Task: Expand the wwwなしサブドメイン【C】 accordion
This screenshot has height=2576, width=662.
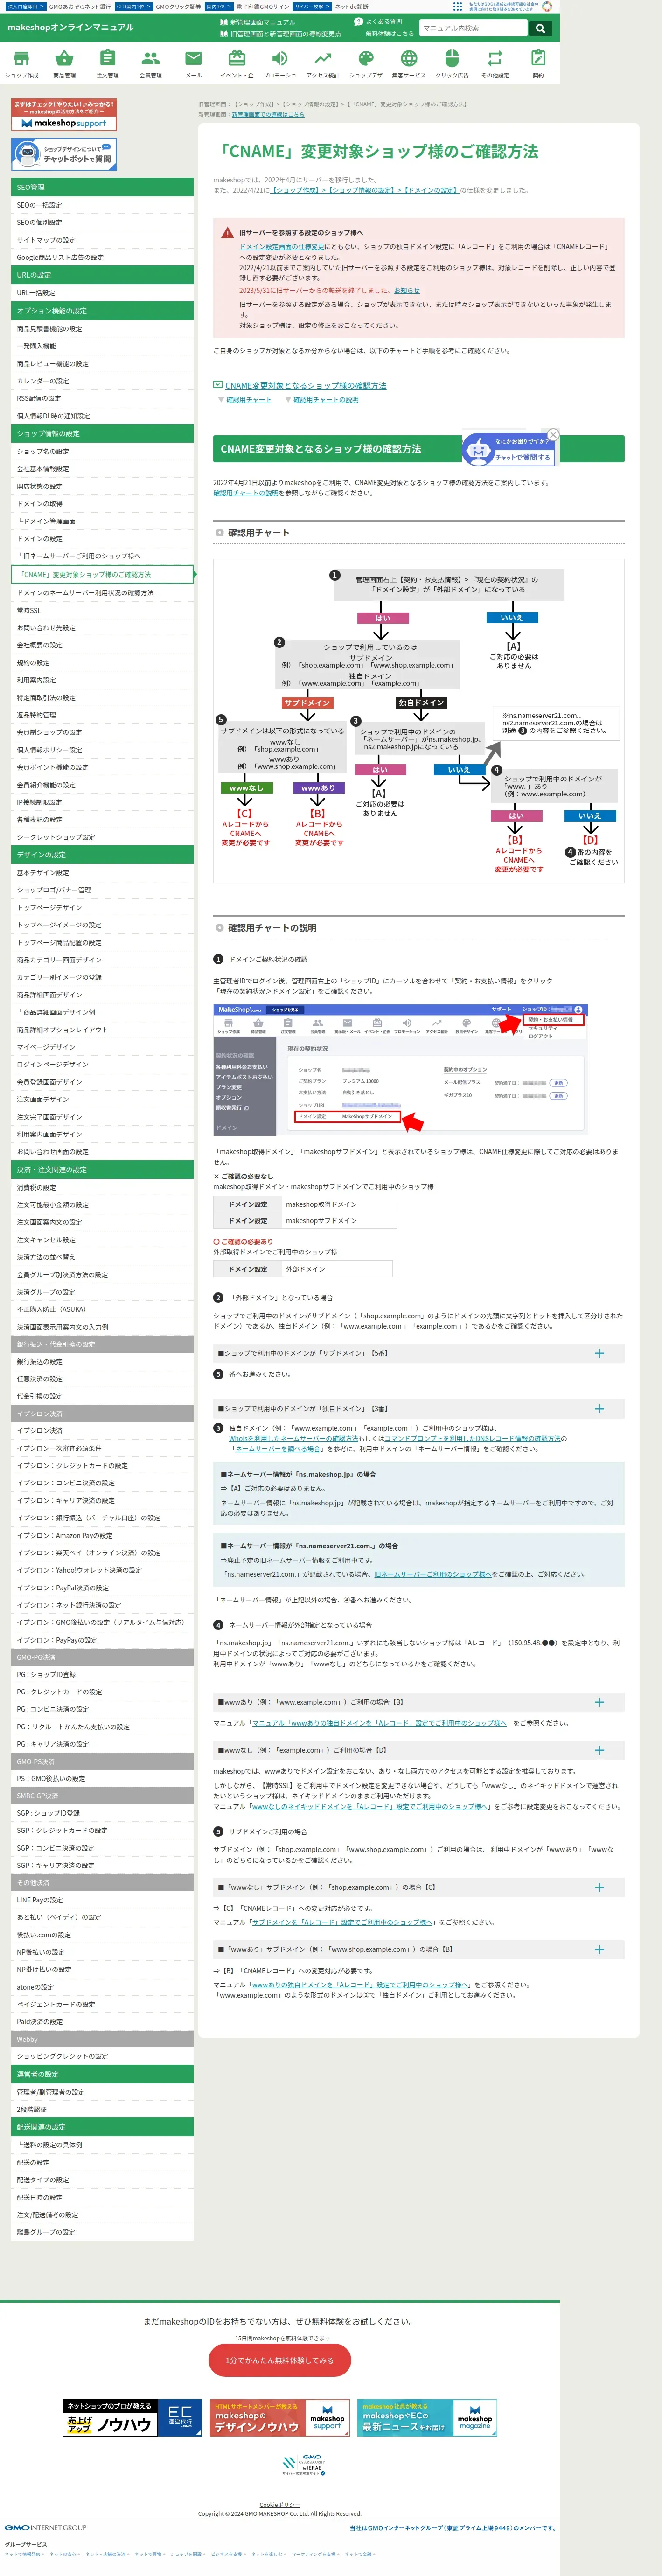Action: [x=419, y=1888]
